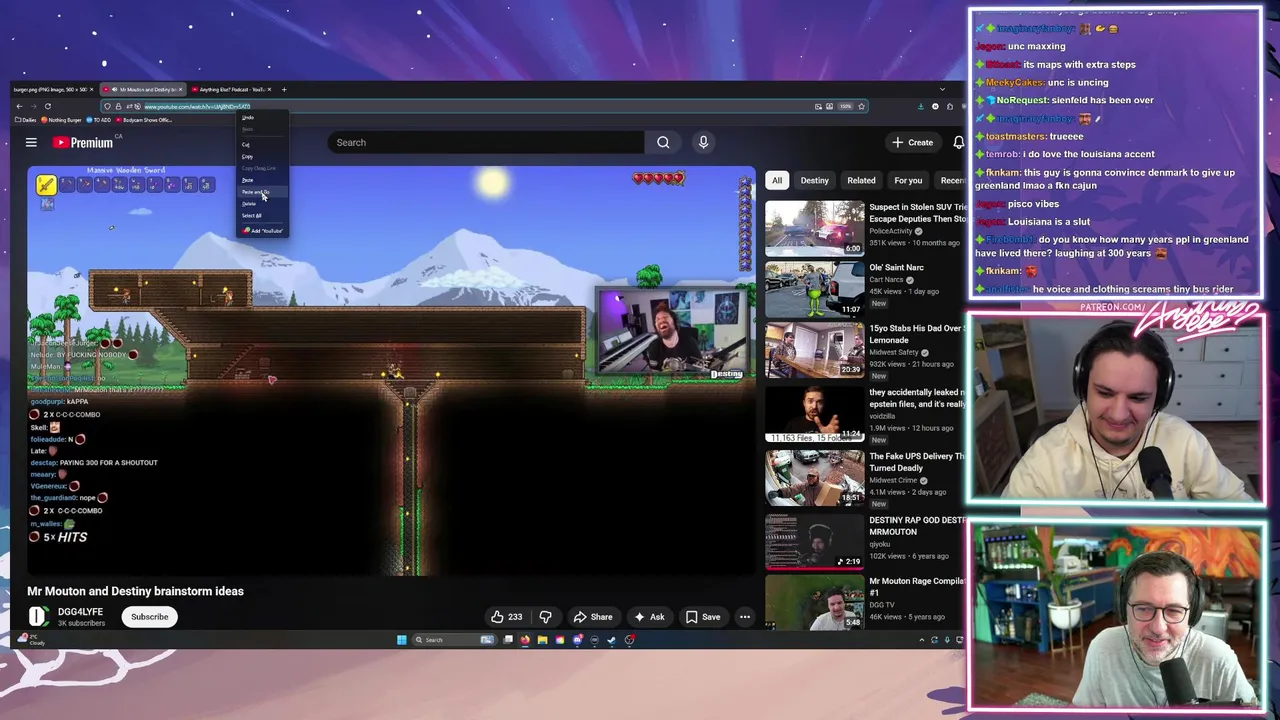Open File Explorer from the taskbar
This screenshot has height=720, width=1280.
[543, 640]
